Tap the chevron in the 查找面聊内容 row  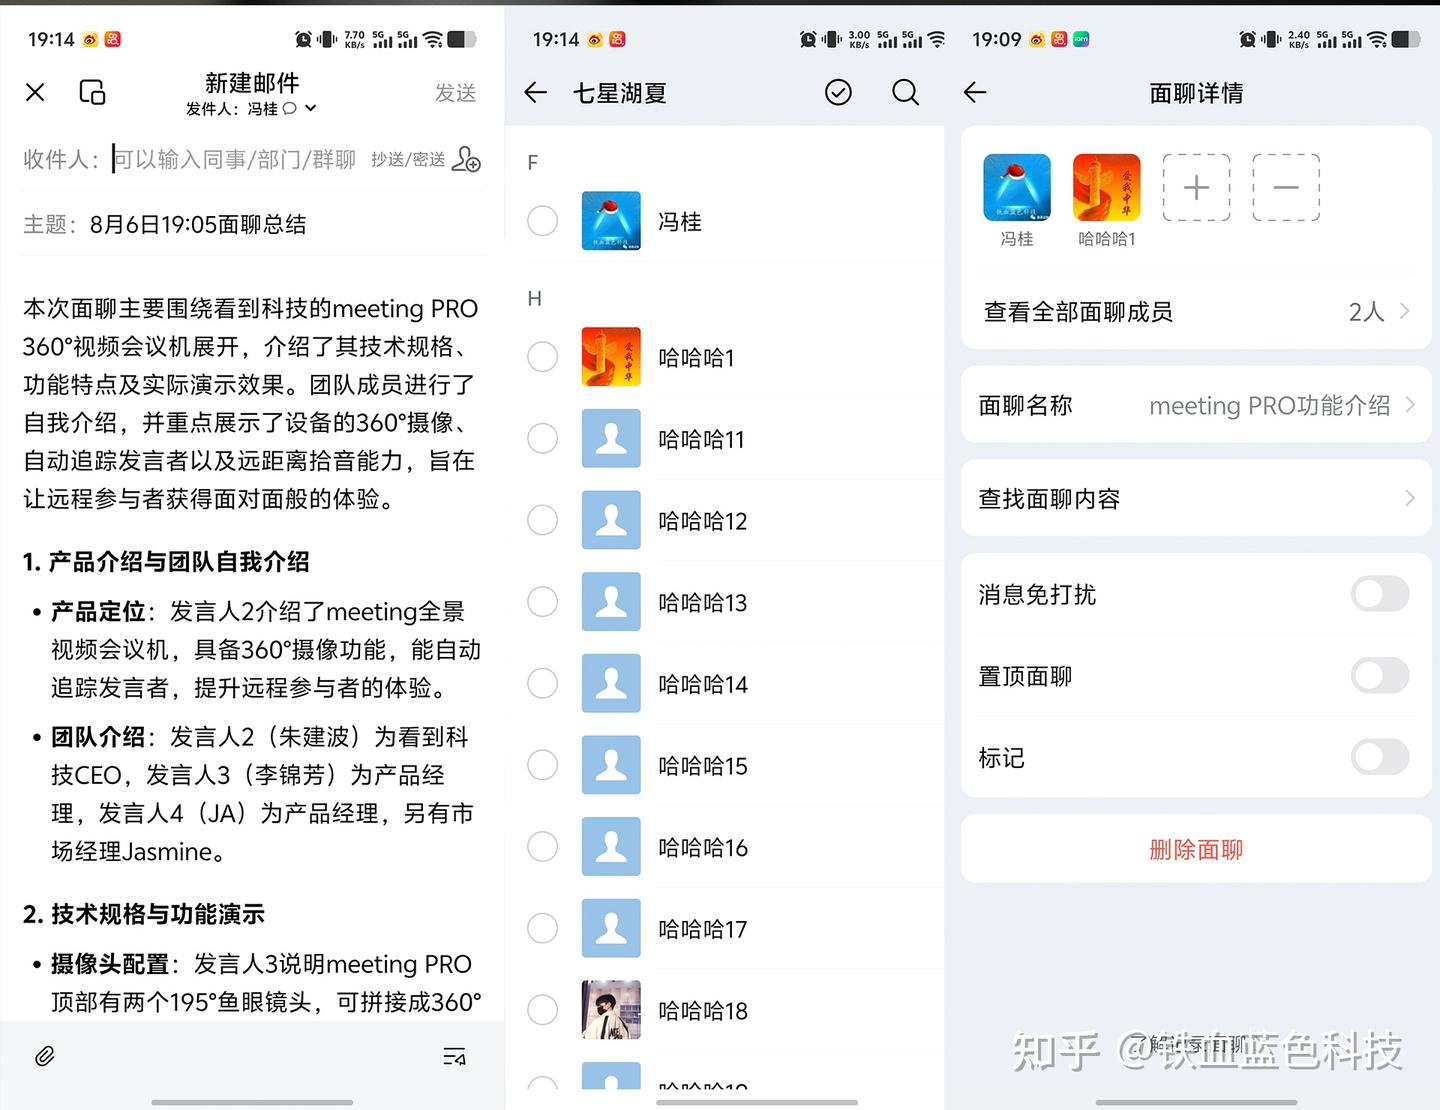pyautogui.click(x=1409, y=498)
